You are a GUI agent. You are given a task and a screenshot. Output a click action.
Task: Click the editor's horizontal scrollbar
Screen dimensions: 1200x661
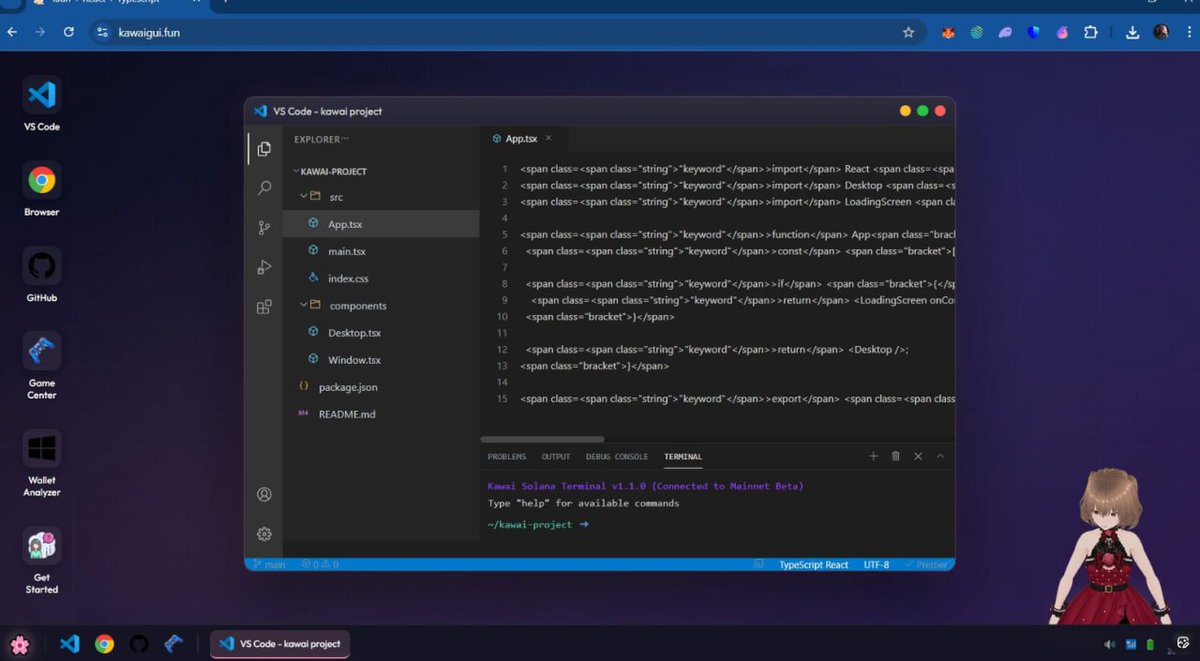[545, 439]
